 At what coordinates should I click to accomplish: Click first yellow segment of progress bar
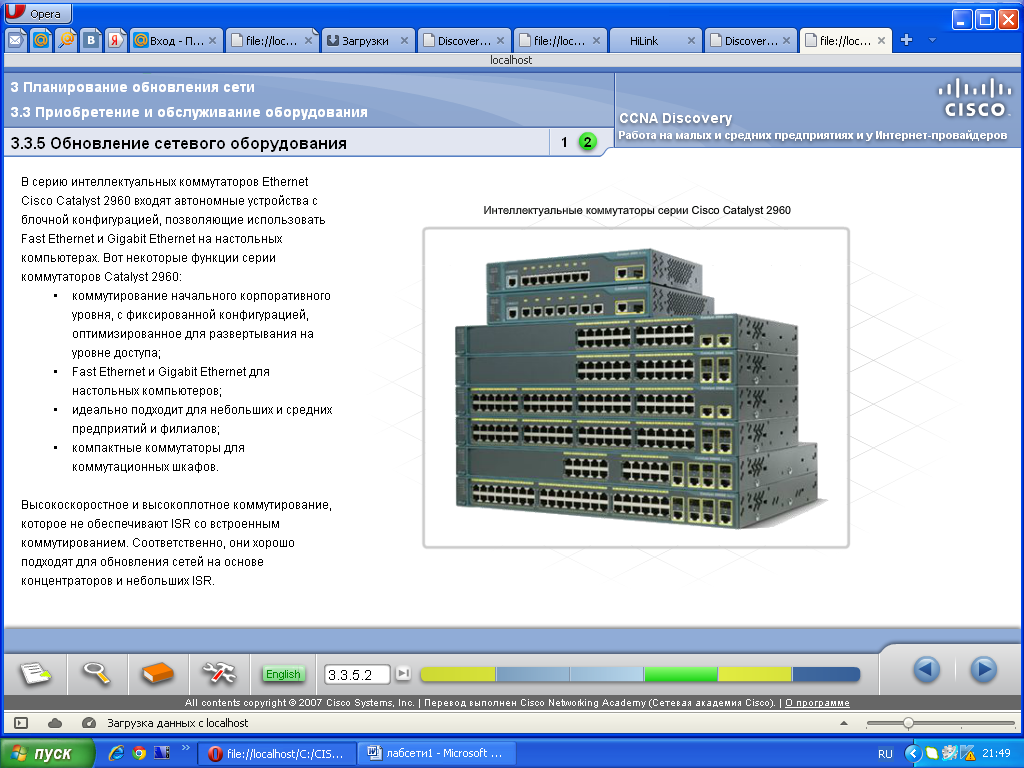[x=458, y=675]
